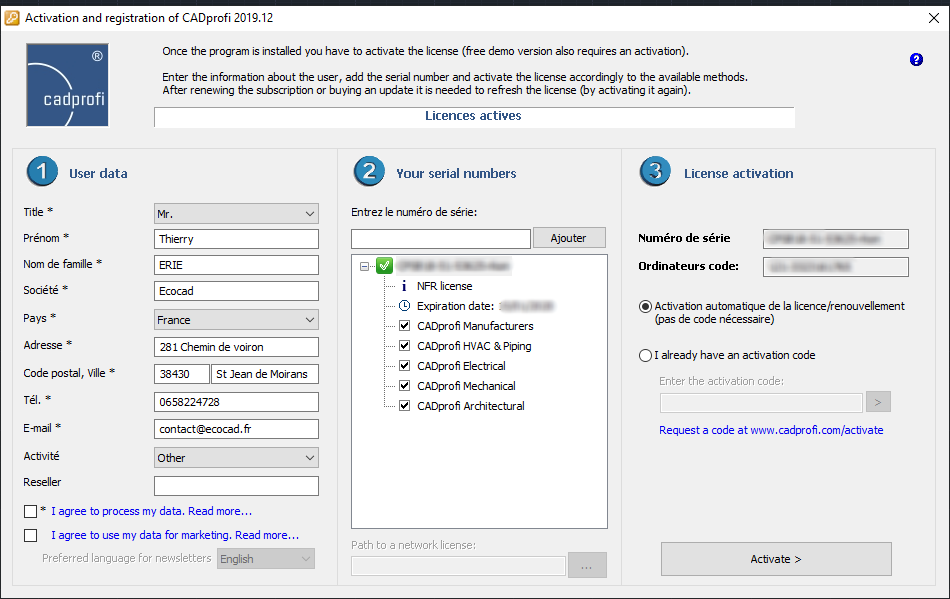Toggle CADprofi HVAC & Piping checkbox

click(x=405, y=346)
